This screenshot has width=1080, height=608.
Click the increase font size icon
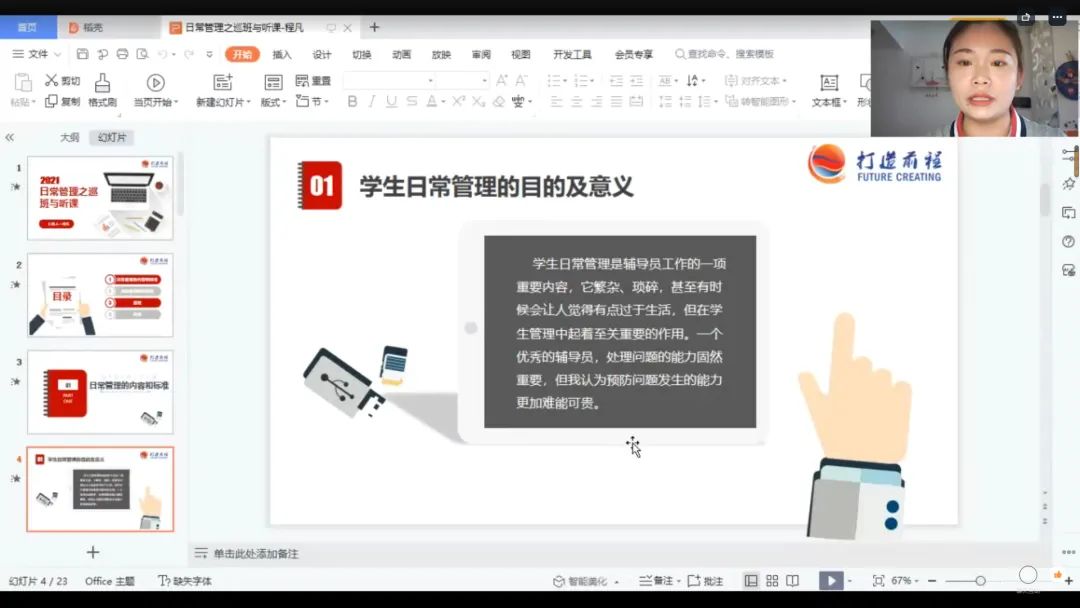(501, 81)
